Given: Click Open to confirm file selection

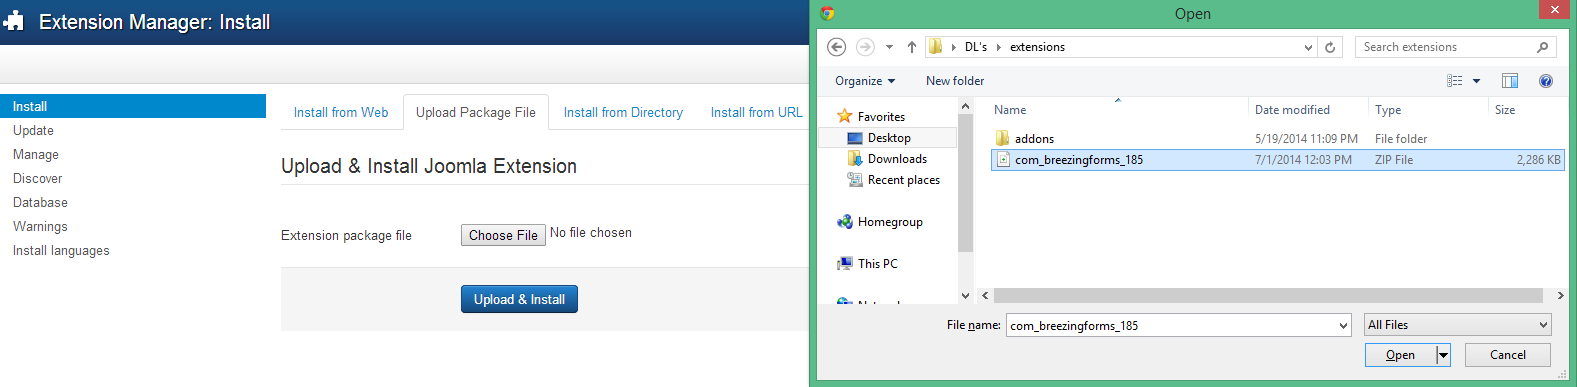Looking at the screenshot, I should point(1400,355).
